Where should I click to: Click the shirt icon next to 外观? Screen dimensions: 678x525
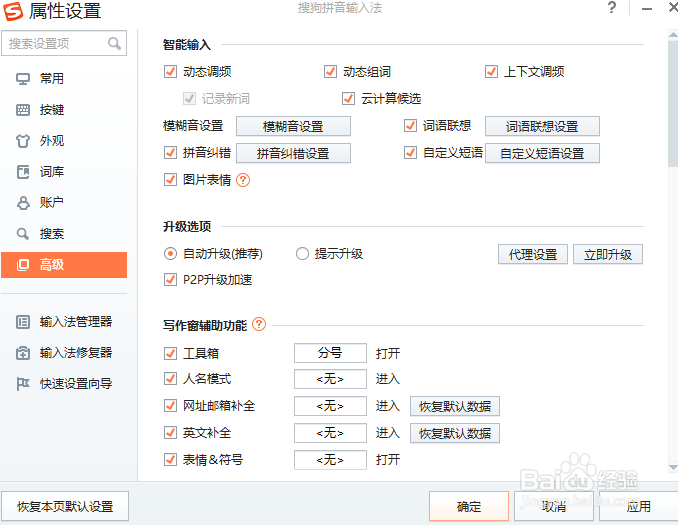(23, 141)
